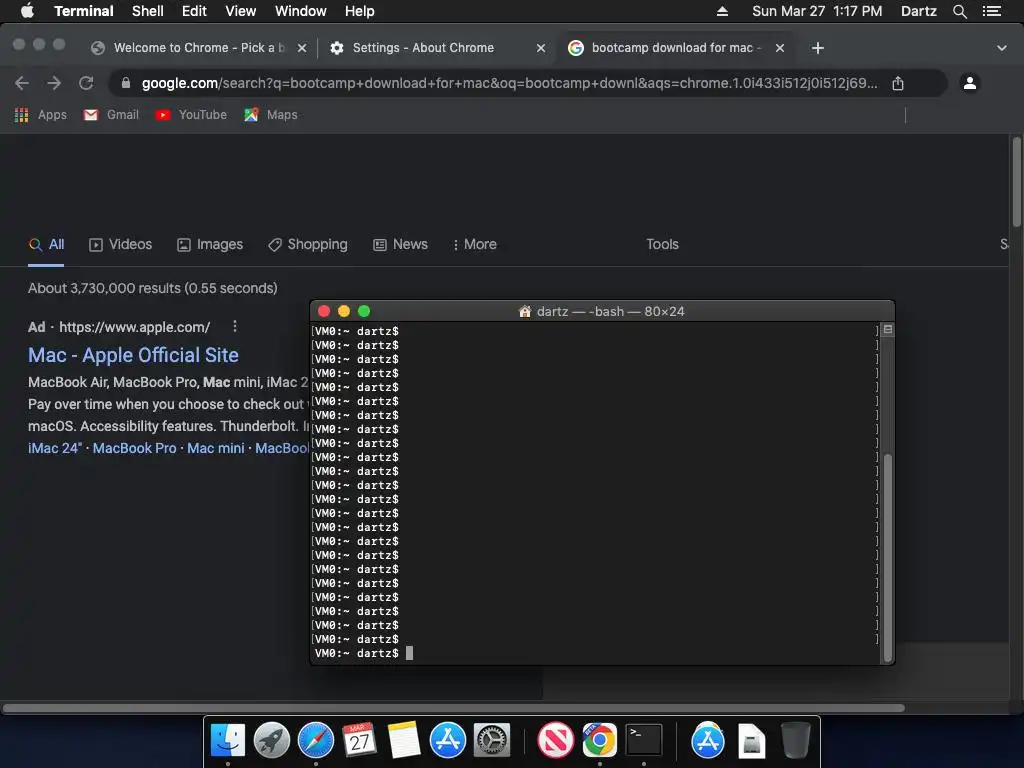Viewport: 1024px width, 768px height.
Task: Open the Shell menu
Action: pyautogui.click(x=148, y=11)
